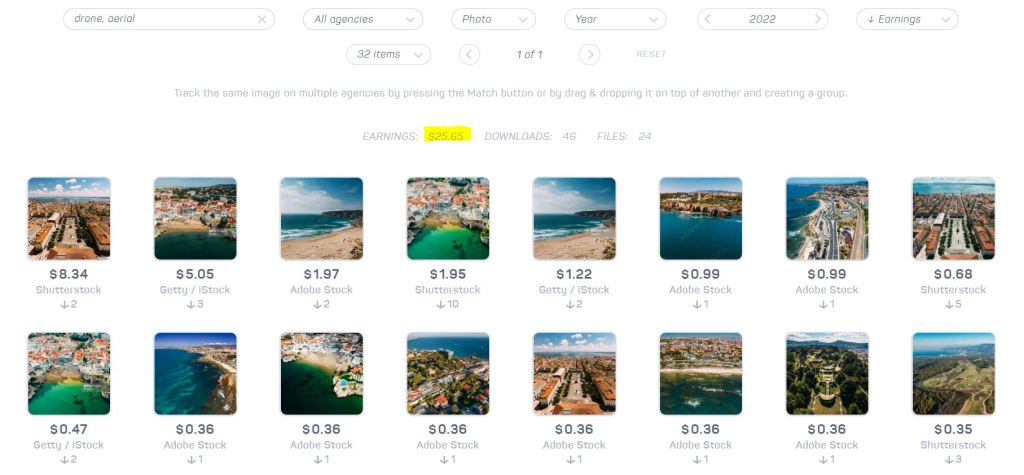This screenshot has height=475, width=1024.
Task: Advance to next year after 2022
Action: click(819, 19)
